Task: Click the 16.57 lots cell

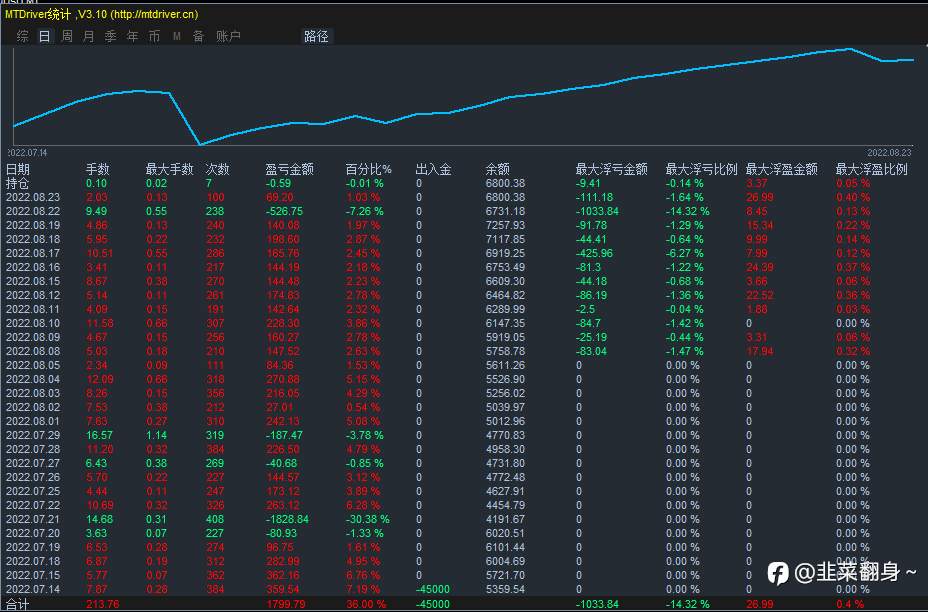Action: [99, 435]
